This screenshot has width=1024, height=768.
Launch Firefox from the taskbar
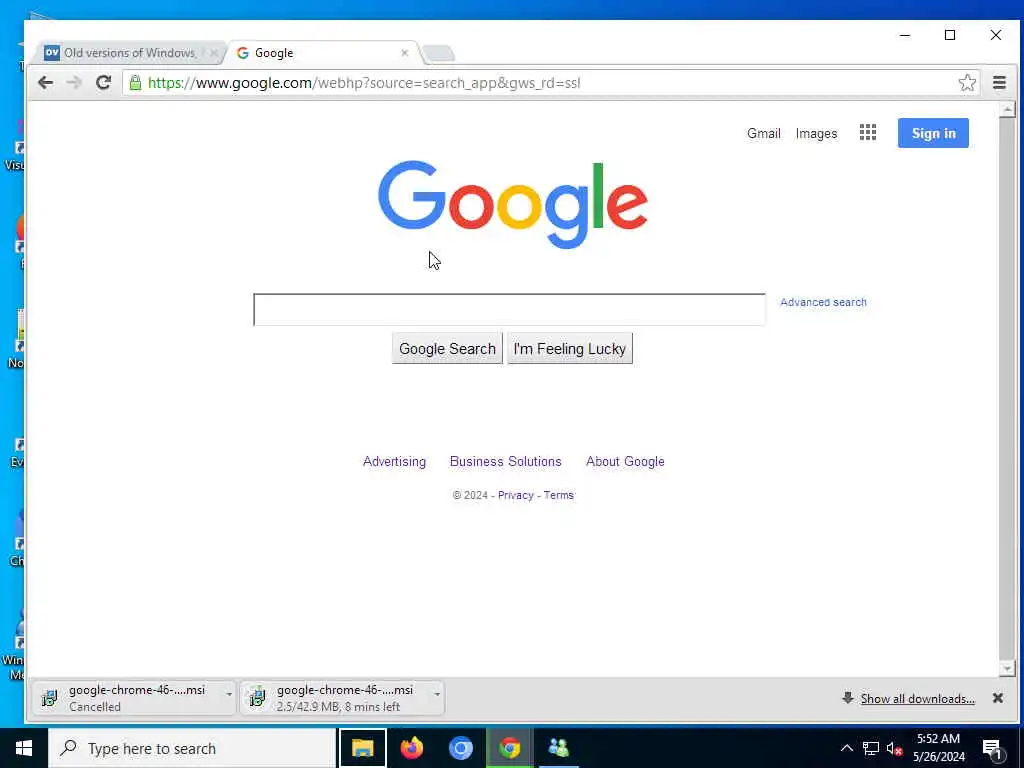click(x=412, y=748)
